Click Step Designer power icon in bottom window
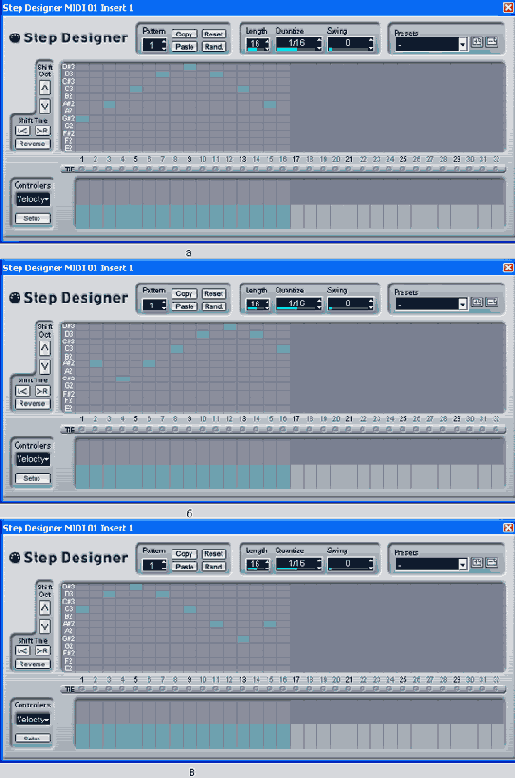This screenshot has height=778, width=515. tap(15, 558)
